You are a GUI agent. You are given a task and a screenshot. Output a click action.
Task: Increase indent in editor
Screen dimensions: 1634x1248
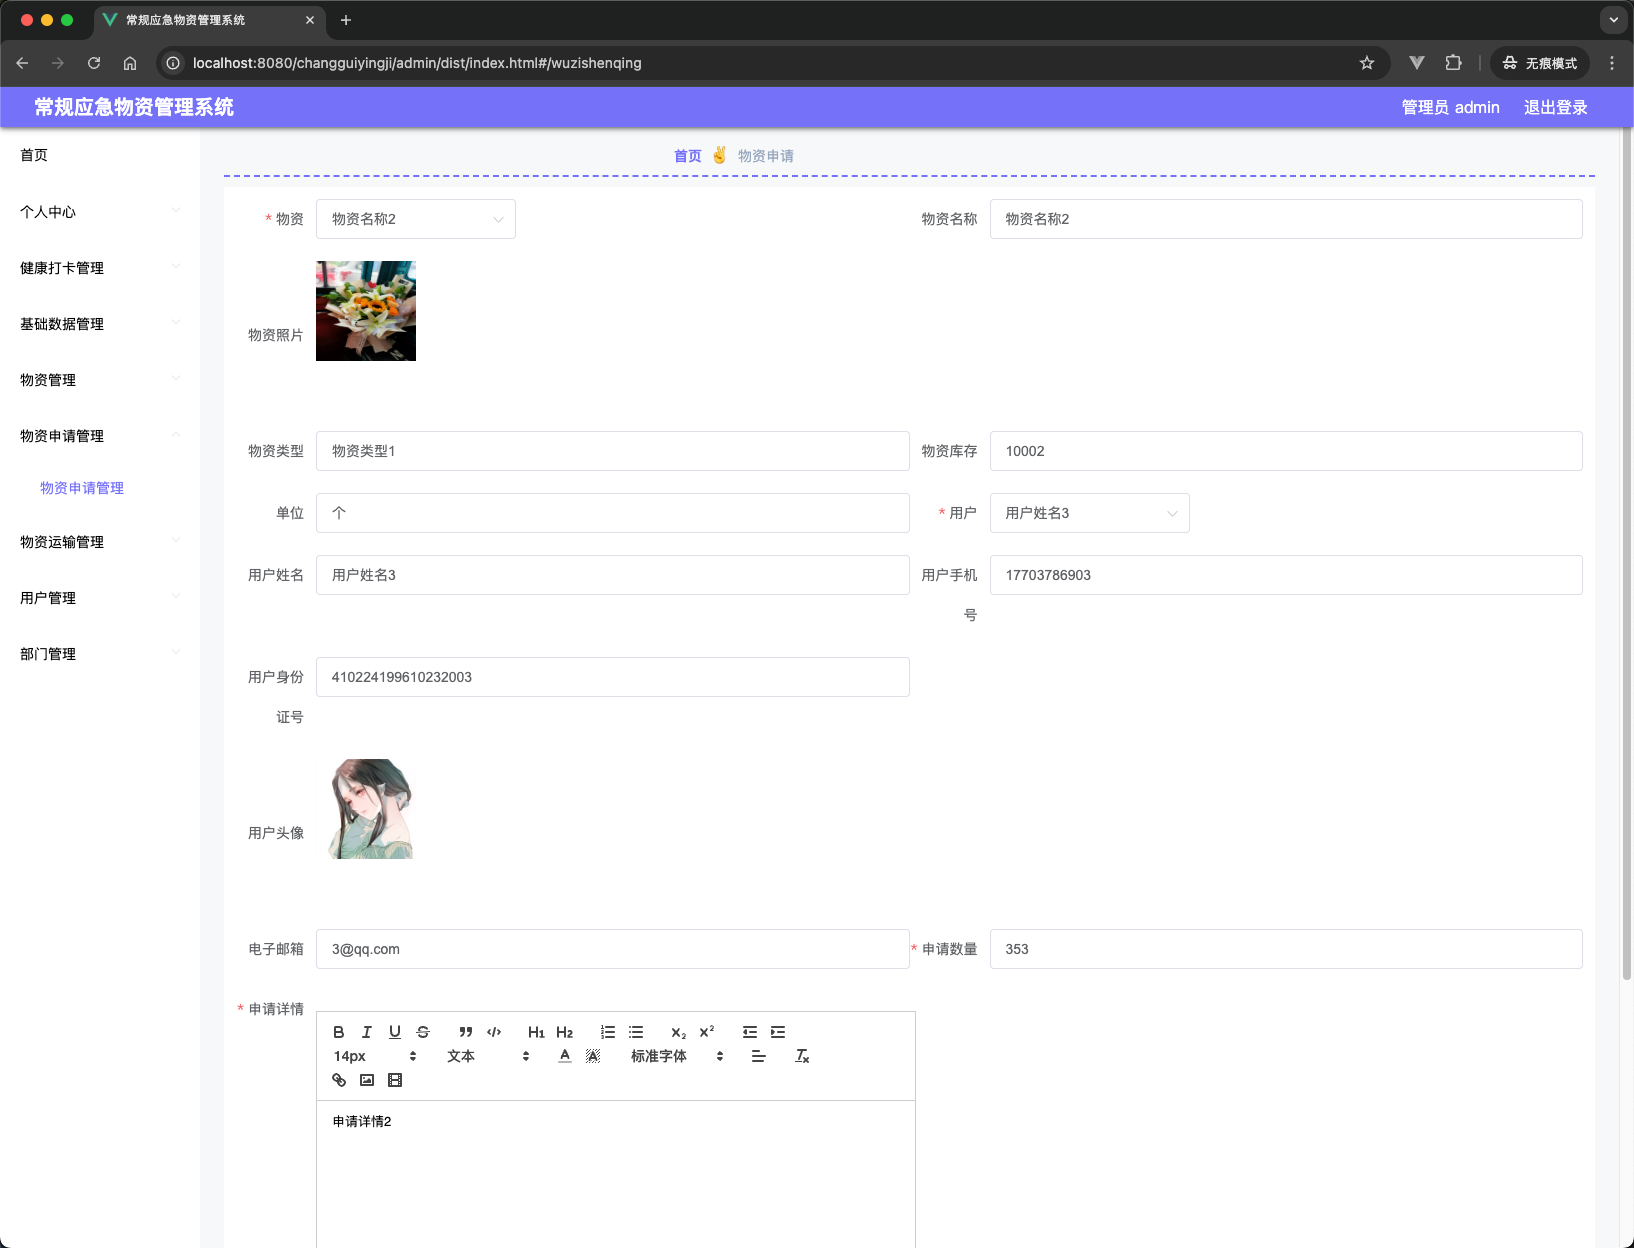pyautogui.click(x=778, y=1032)
